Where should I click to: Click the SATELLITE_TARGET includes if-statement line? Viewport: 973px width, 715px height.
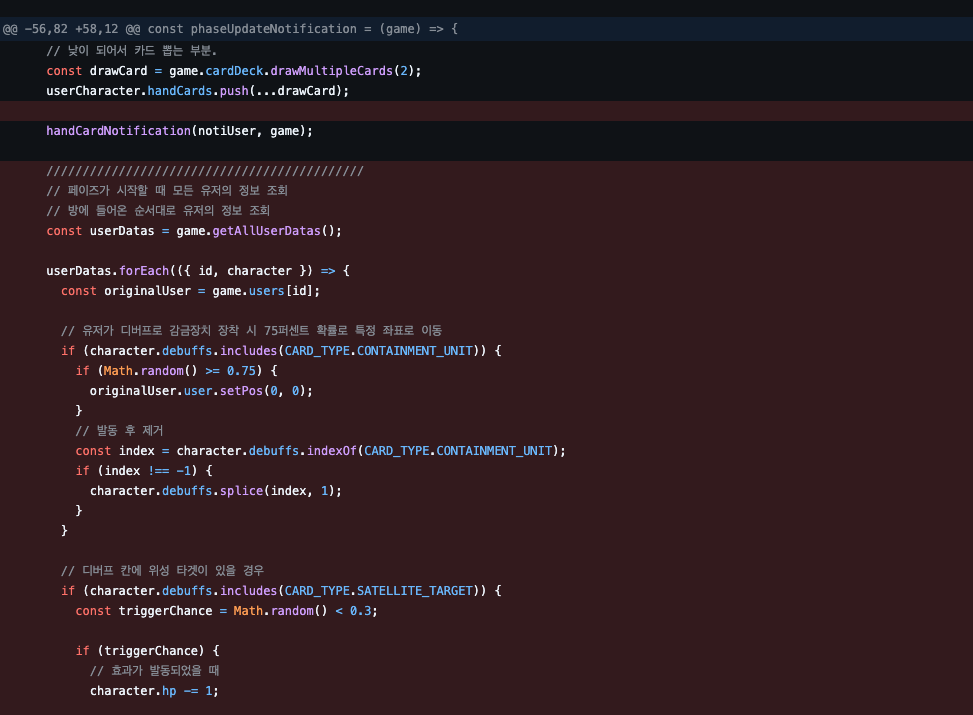[x=281, y=591]
